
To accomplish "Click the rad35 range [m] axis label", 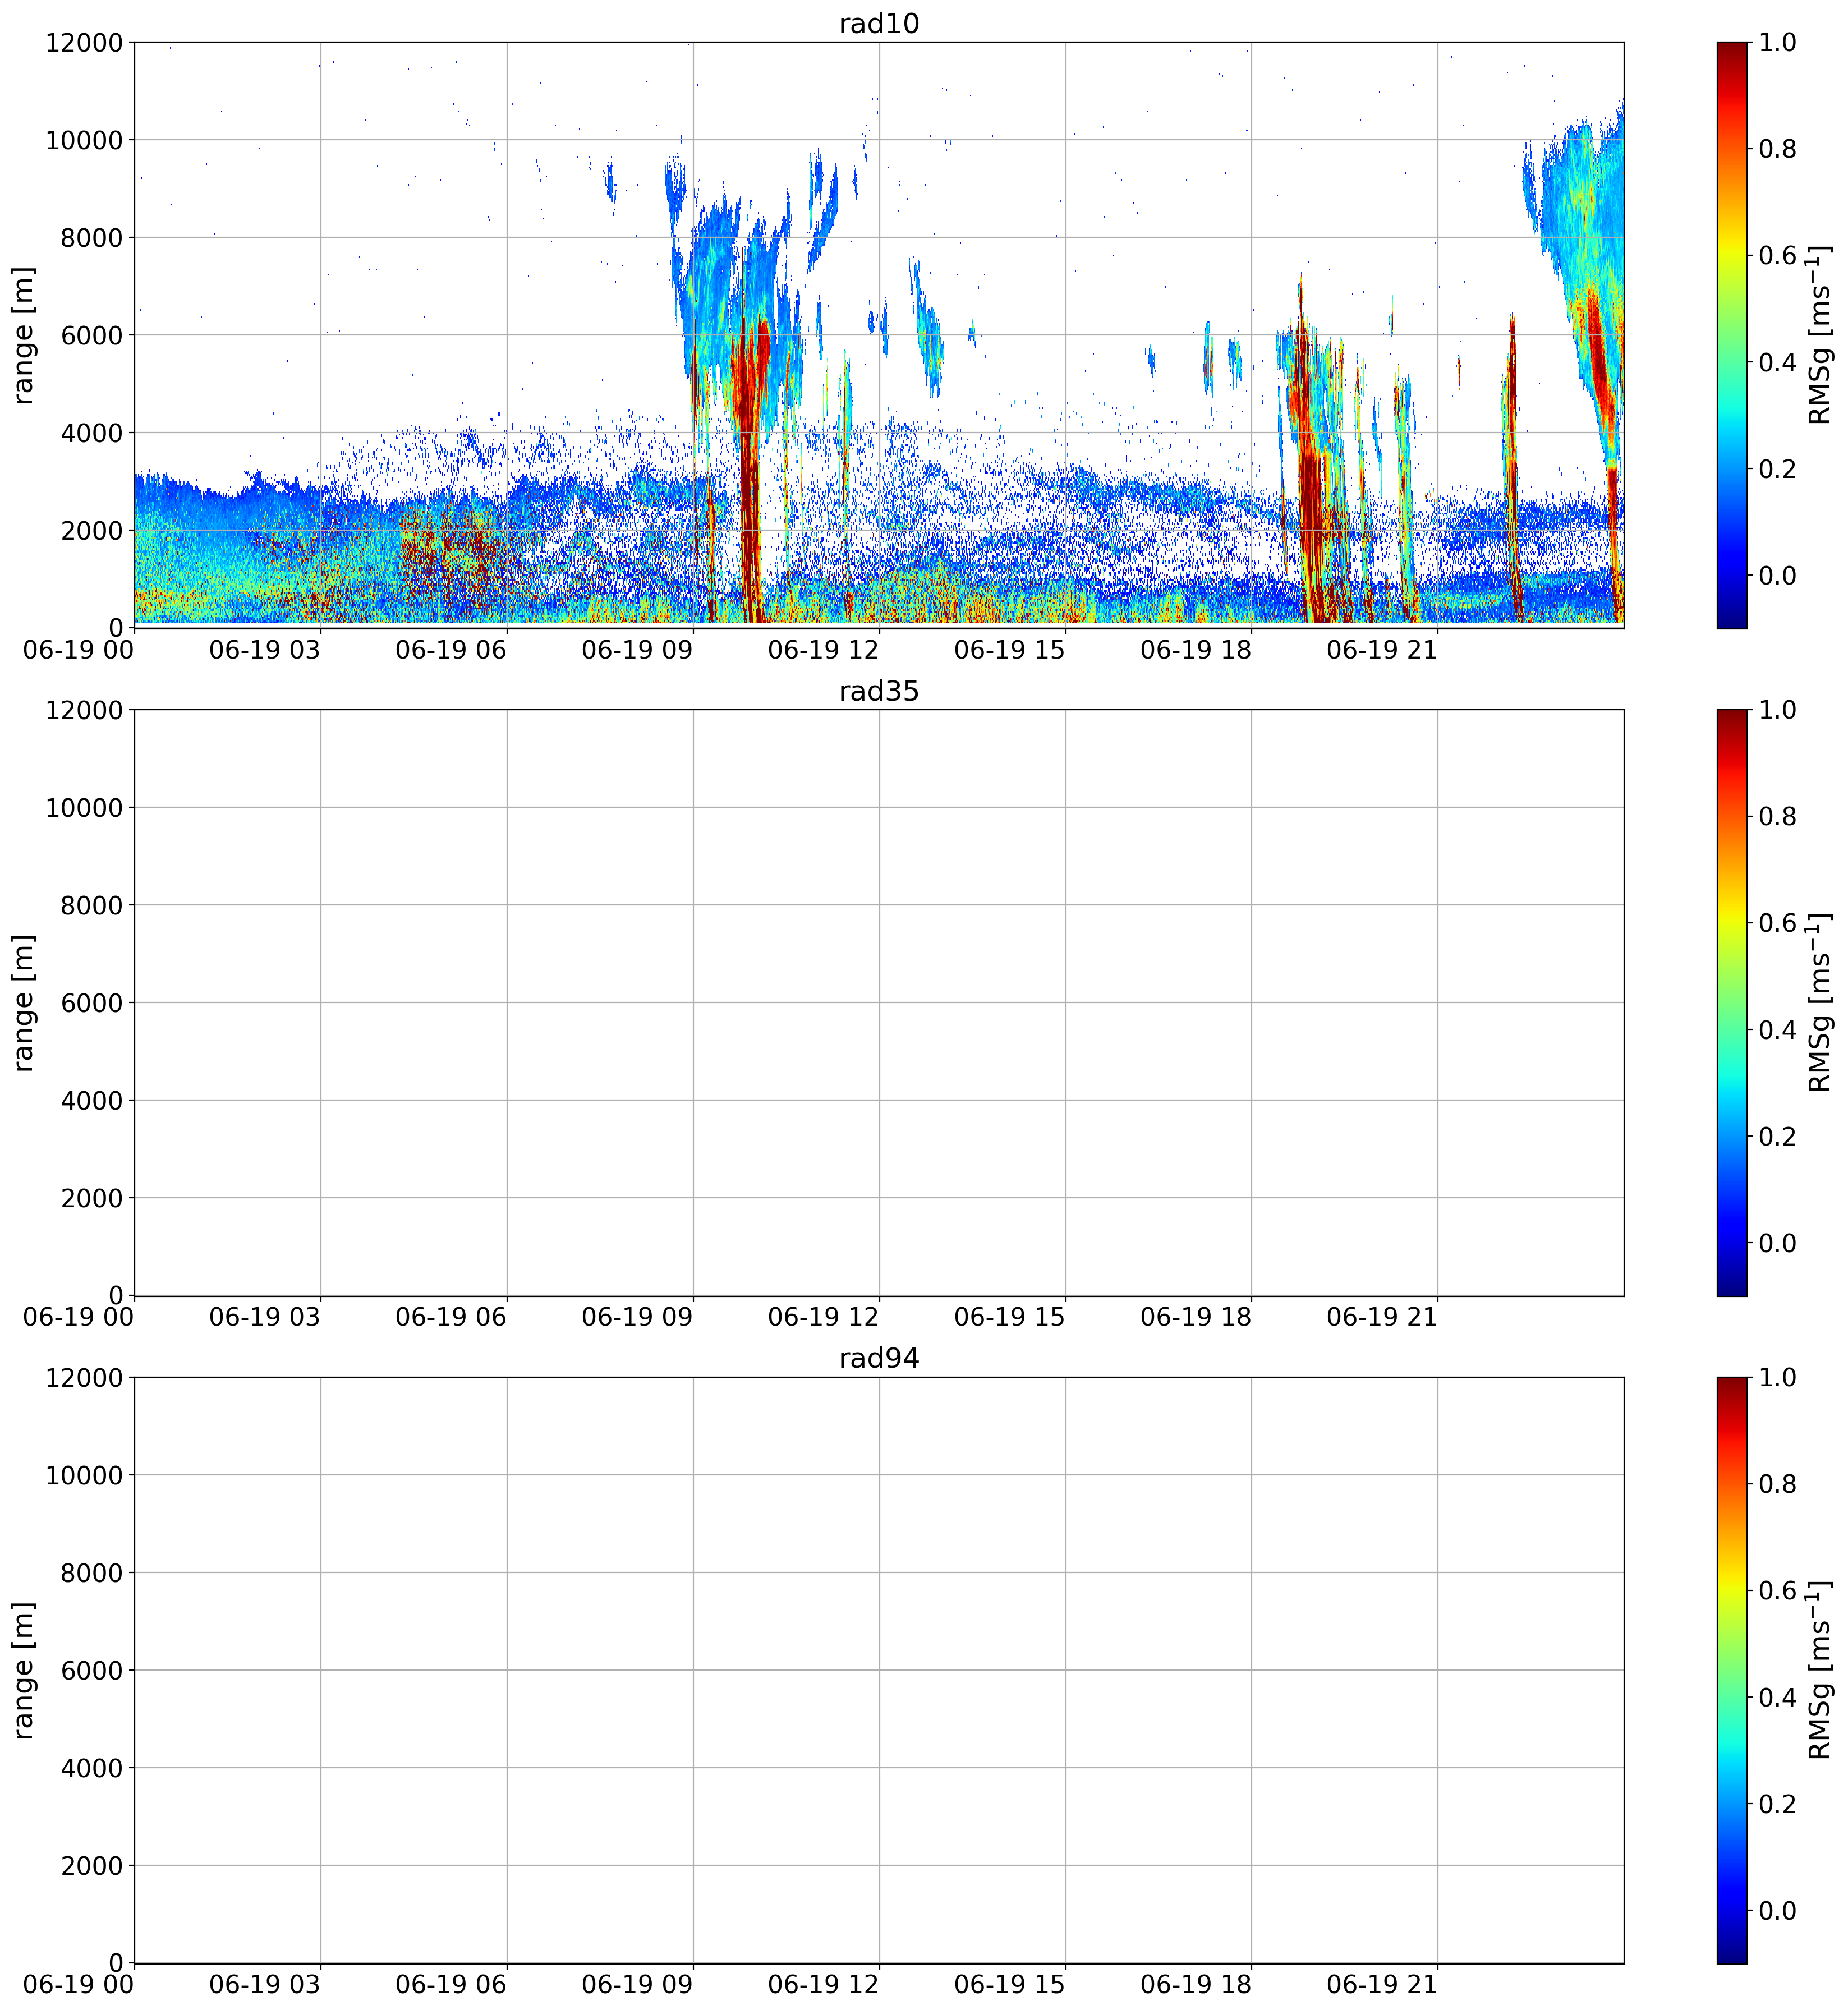I will pyautogui.click(x=24, y=1003).
